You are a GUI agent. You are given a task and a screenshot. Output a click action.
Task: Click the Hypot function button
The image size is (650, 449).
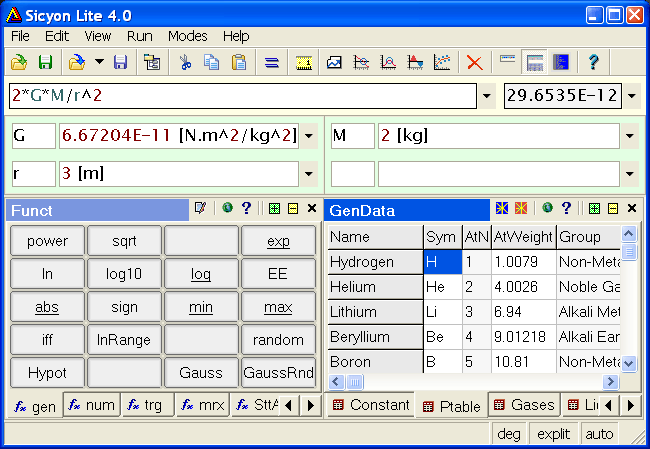[47, 373]
